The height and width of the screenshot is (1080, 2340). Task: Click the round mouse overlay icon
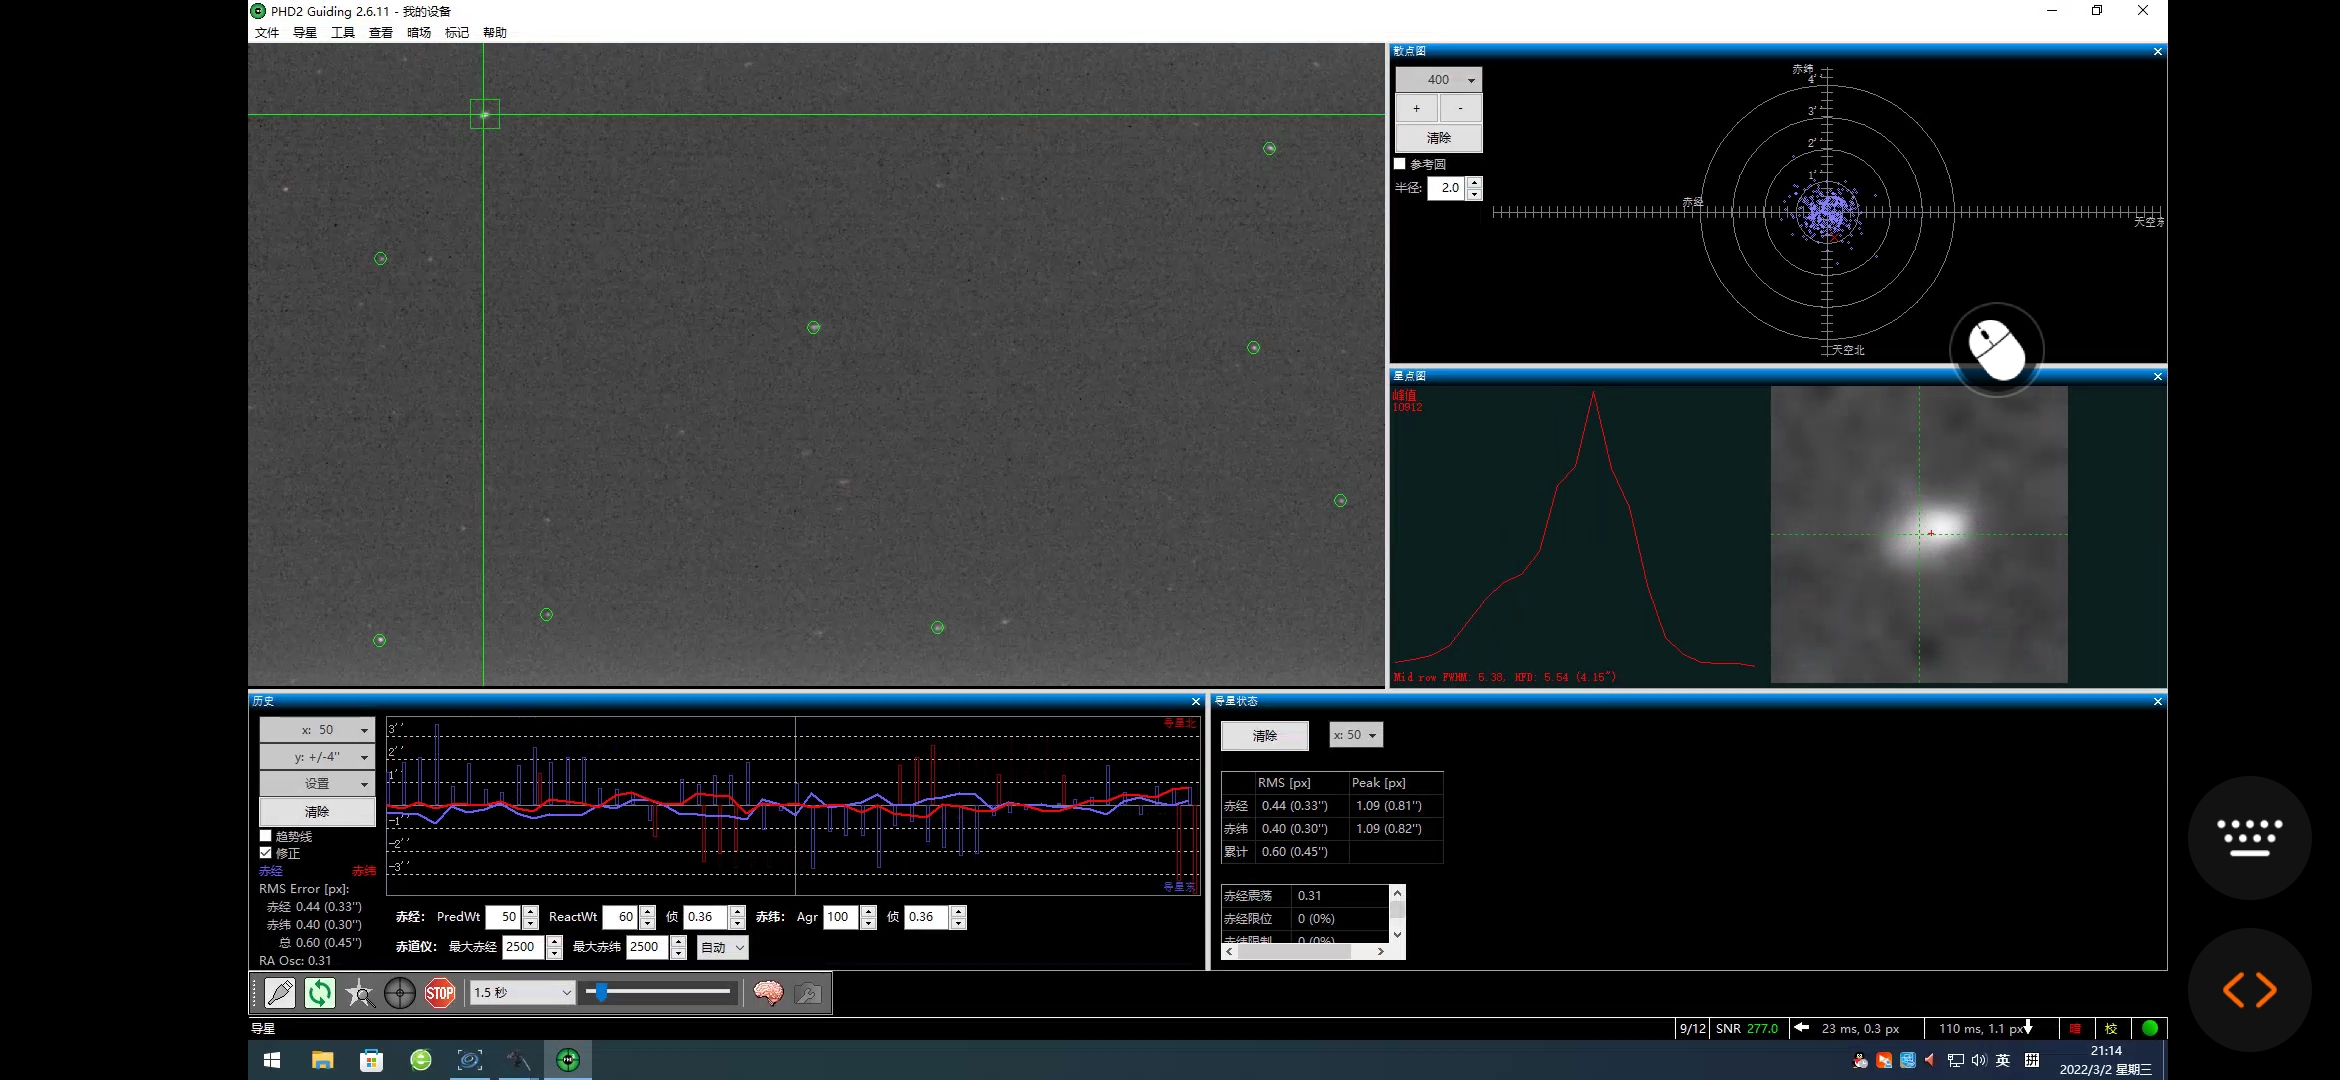click(x=1997, y=349)
